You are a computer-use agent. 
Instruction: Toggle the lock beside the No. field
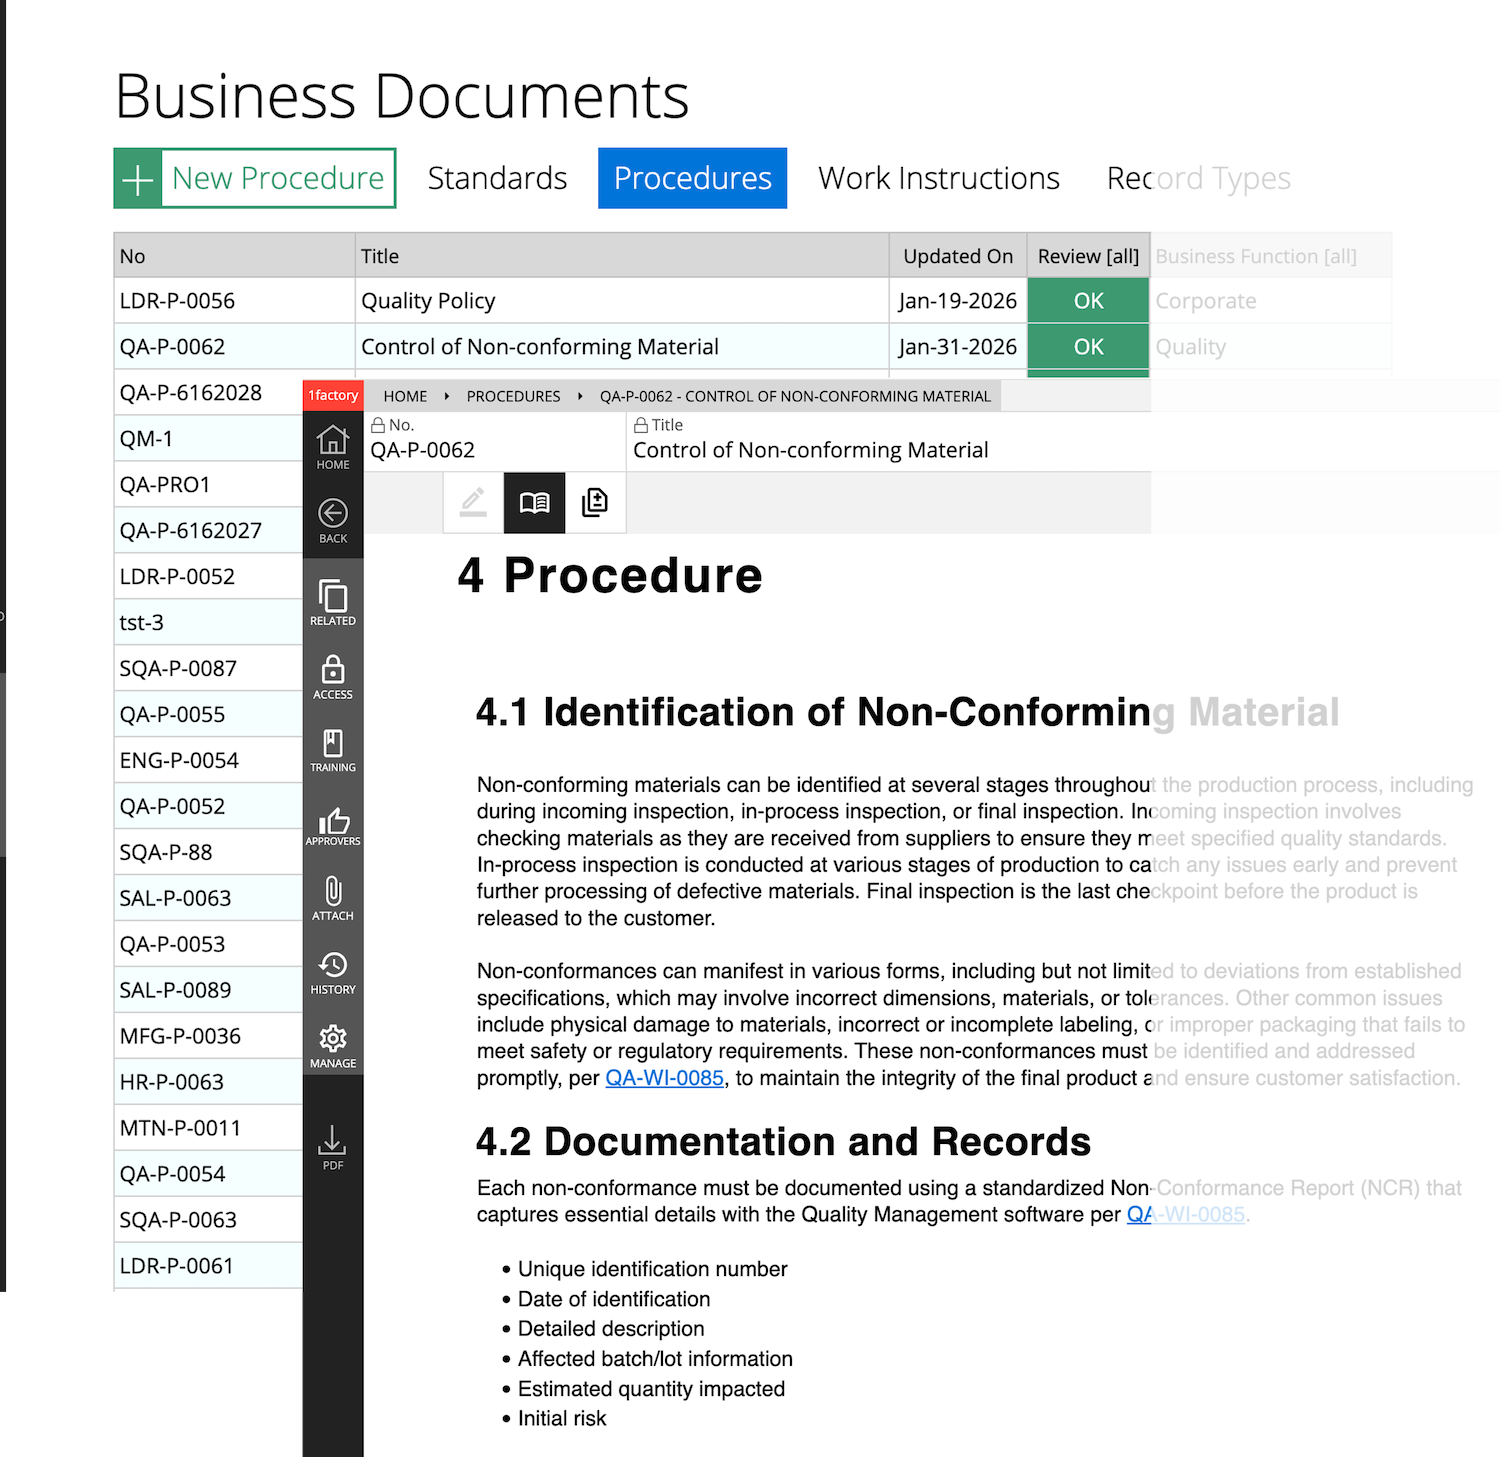pyautogui.click(x=376, y=424)
